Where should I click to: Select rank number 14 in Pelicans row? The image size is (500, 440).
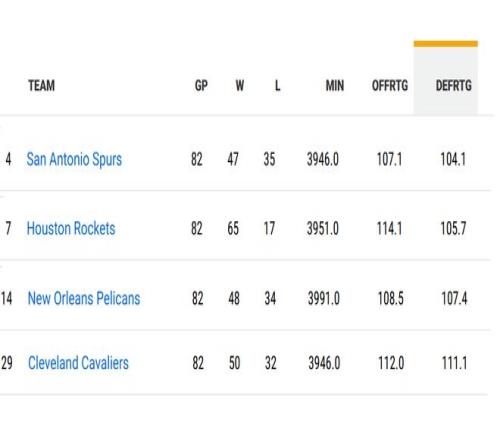(7, 298)
